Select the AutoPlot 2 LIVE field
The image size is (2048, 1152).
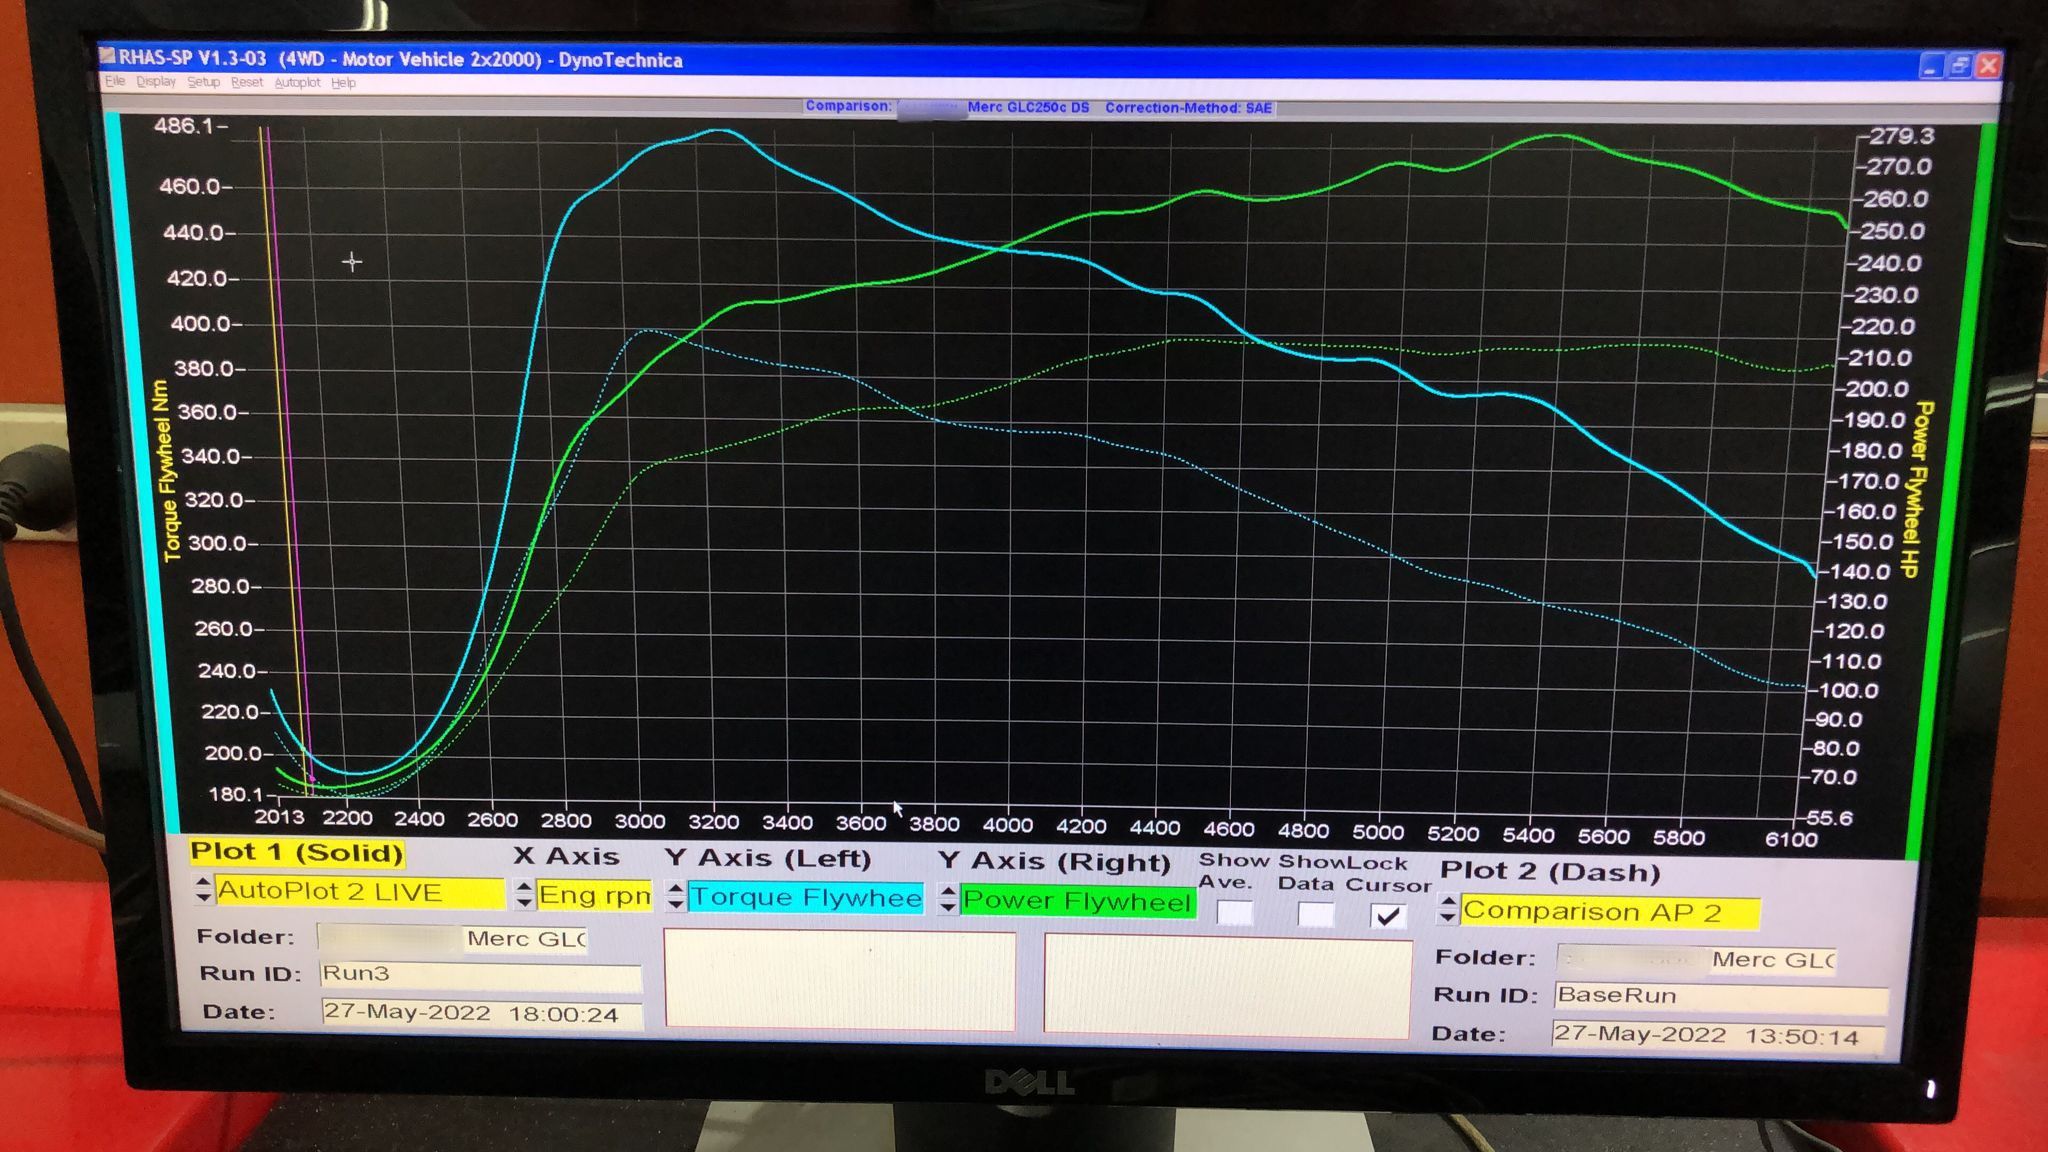tap(359, 891)
